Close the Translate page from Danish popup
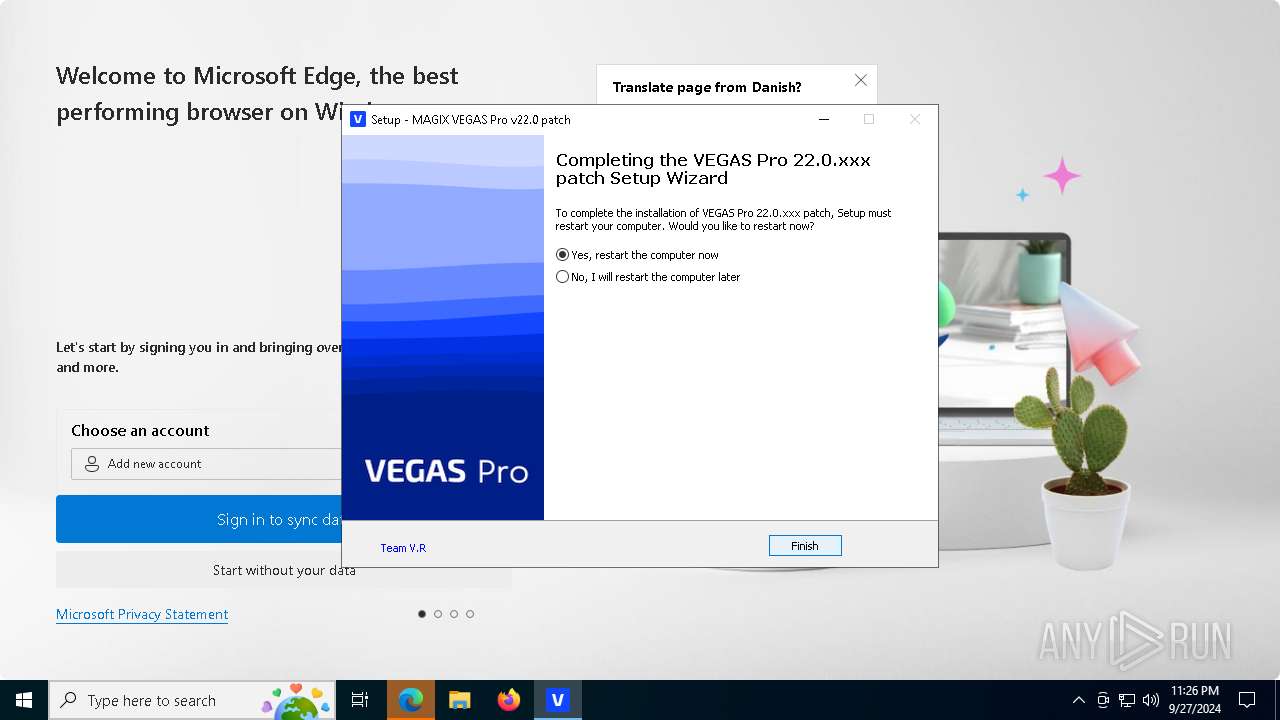The image size is (1280, 720). pyautogui.click(x=861, y=80)
